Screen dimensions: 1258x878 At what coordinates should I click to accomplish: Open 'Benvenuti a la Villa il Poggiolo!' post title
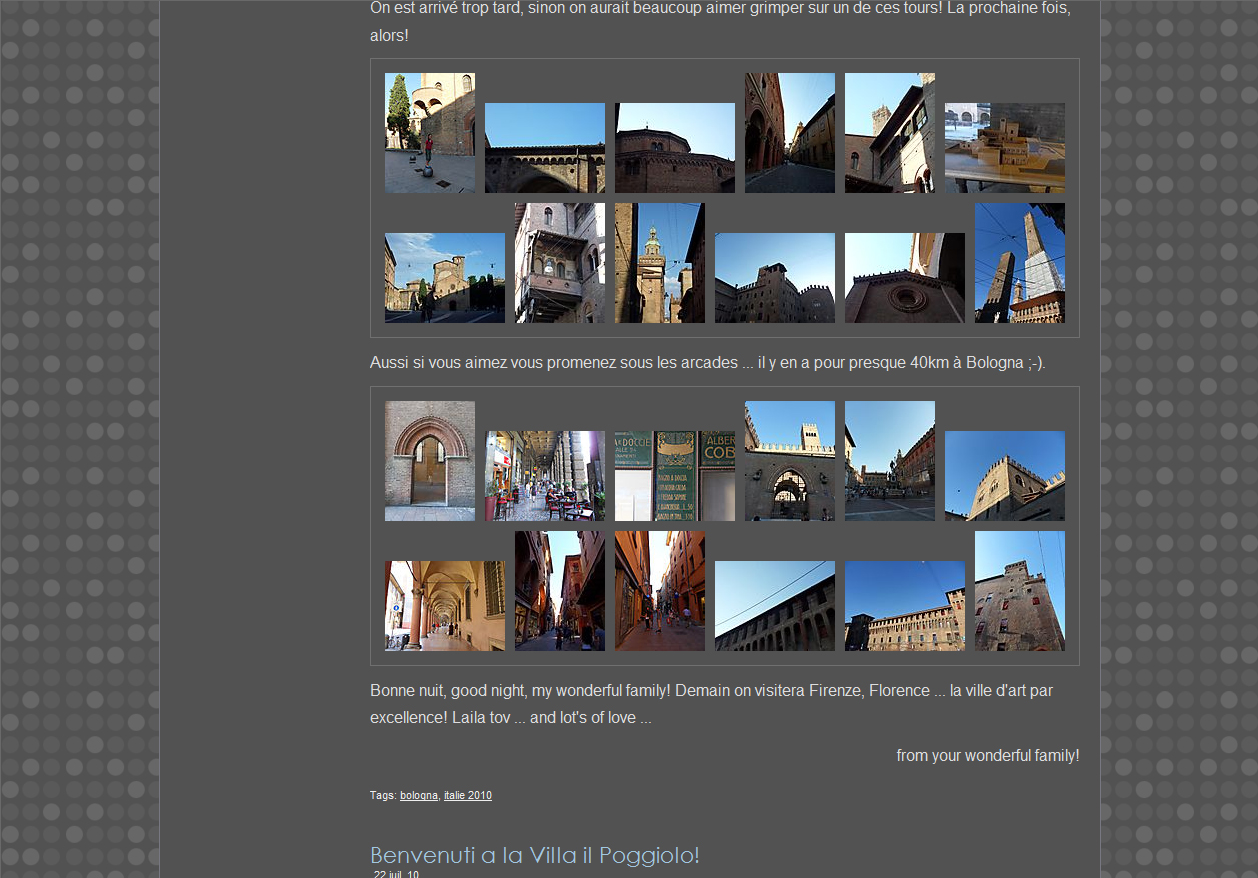pyautogui.click(x=534, y=855)
